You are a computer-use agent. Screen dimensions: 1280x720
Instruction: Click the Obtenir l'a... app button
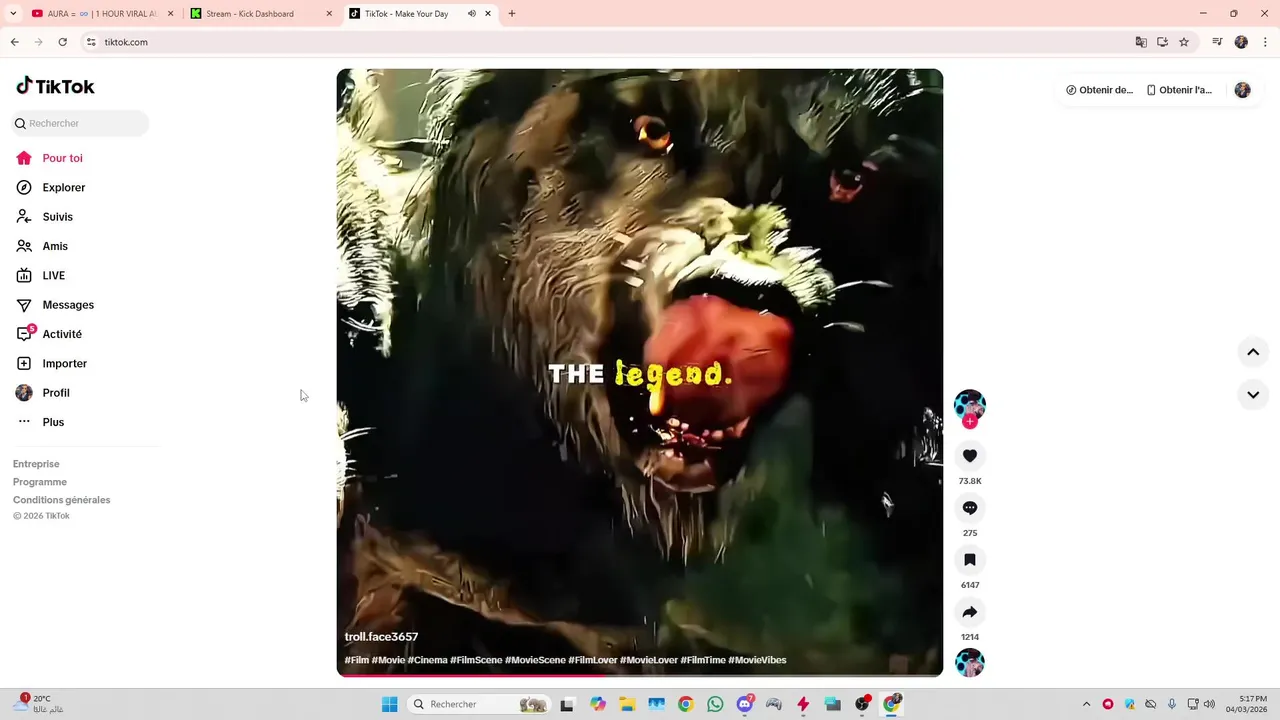pyautogui.click(x=1179, y=90)
